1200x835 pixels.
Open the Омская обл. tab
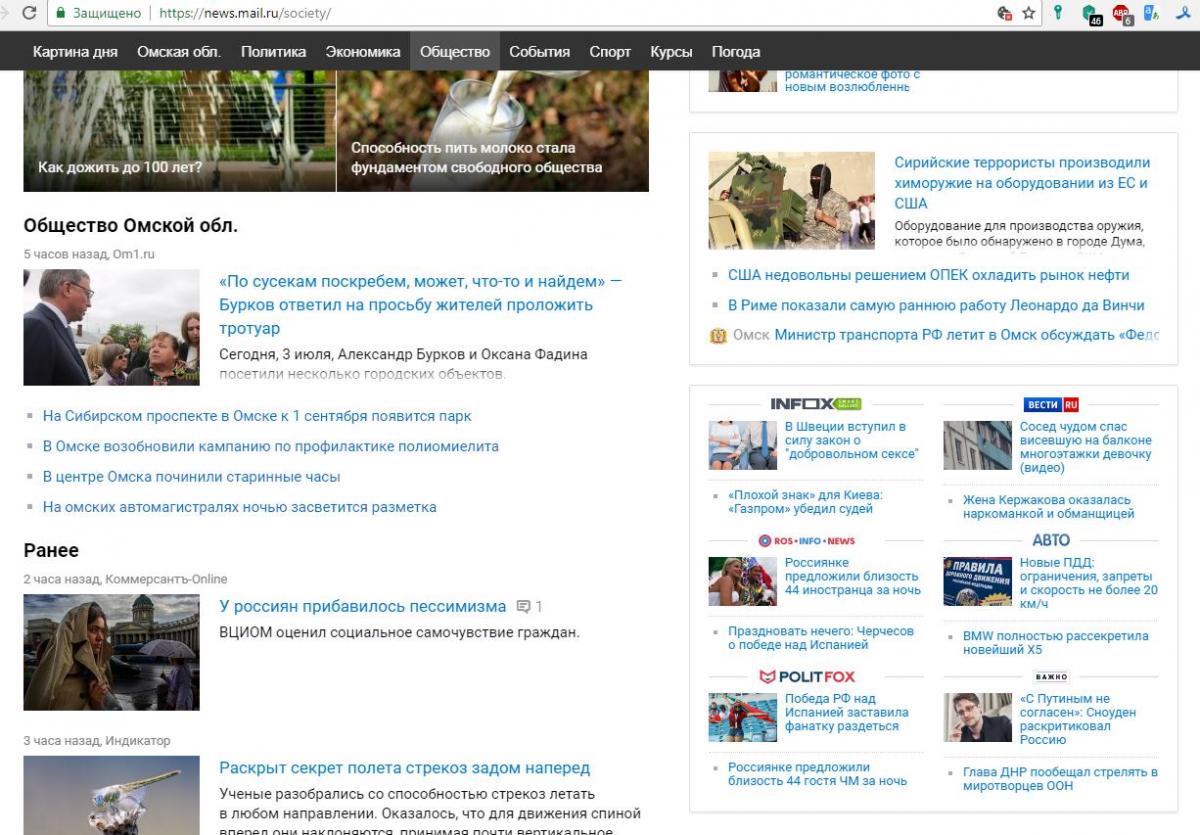coord(179,51)
